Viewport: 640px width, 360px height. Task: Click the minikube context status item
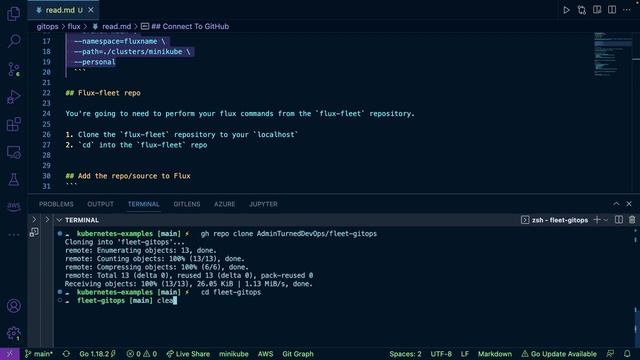coord(233,354)
